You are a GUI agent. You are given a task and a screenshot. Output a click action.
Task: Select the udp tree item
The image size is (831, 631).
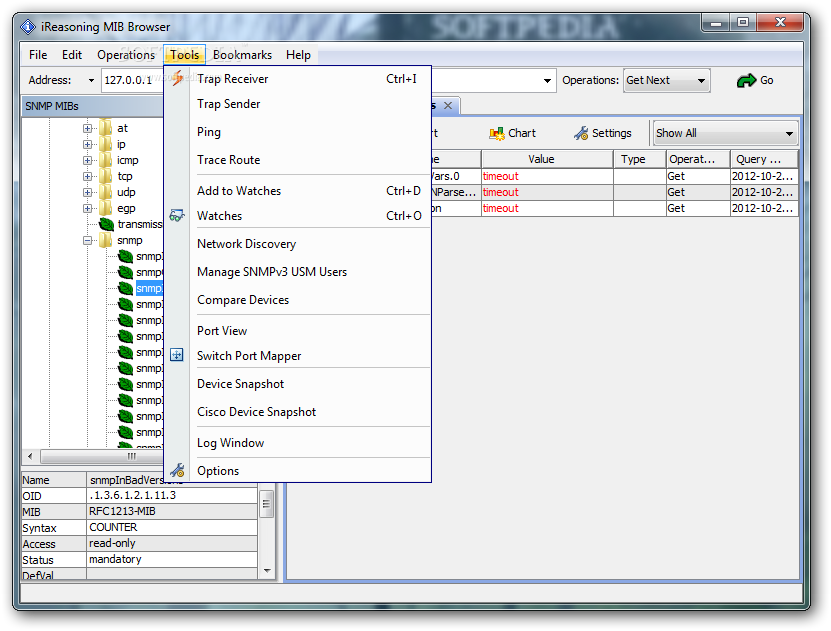click(126, 192)
